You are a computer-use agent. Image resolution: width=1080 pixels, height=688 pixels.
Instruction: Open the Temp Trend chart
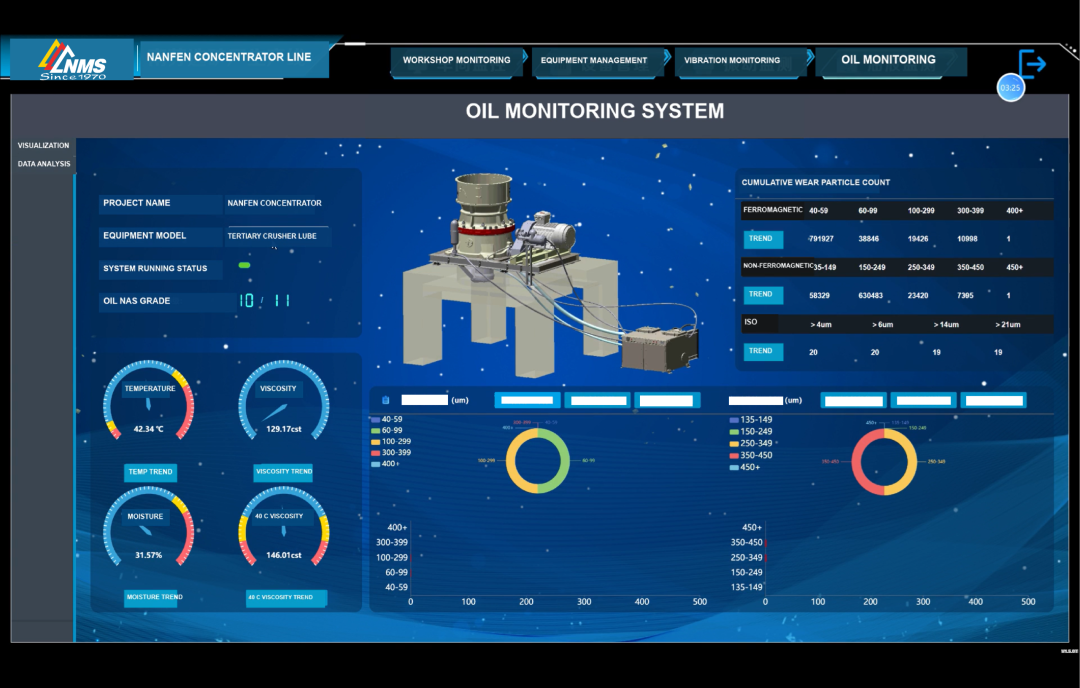pos(150,472)
